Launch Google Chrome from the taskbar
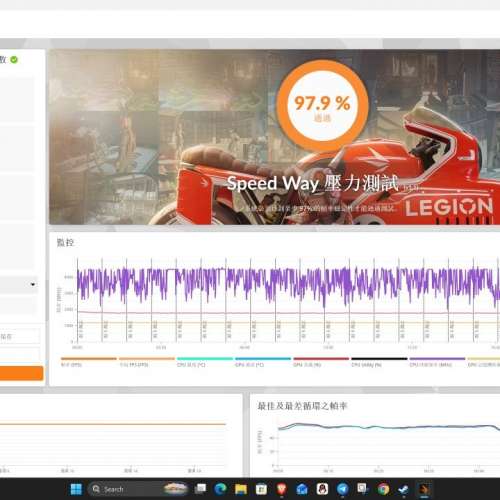This screenshot has height=500, width=500. coord(383,489)
